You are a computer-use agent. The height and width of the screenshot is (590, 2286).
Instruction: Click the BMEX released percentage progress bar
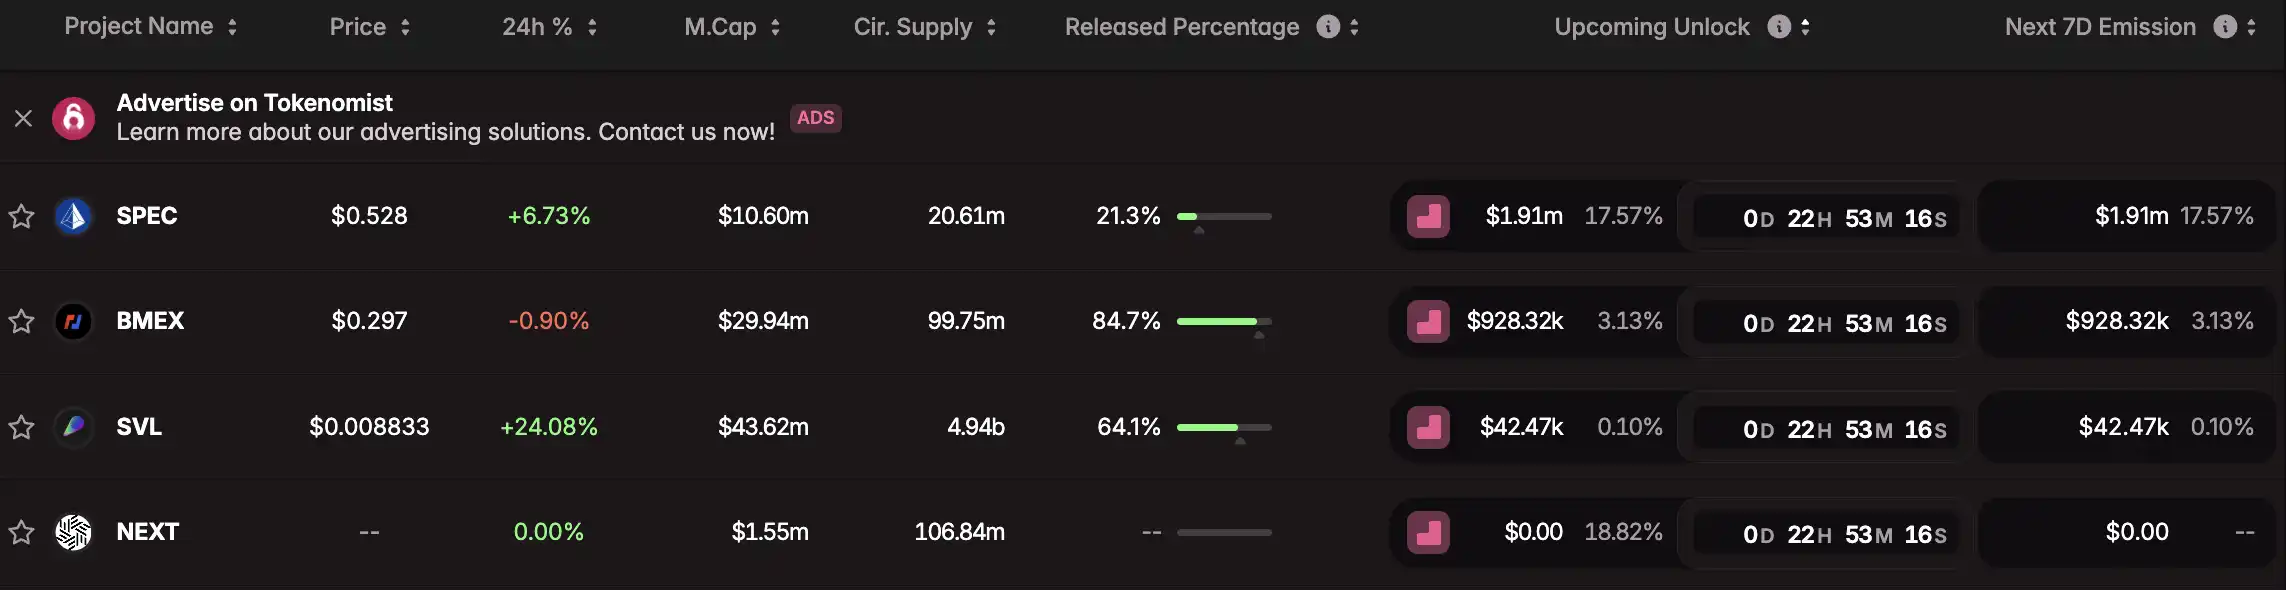pyautogui.click(x=1224, y=321)
